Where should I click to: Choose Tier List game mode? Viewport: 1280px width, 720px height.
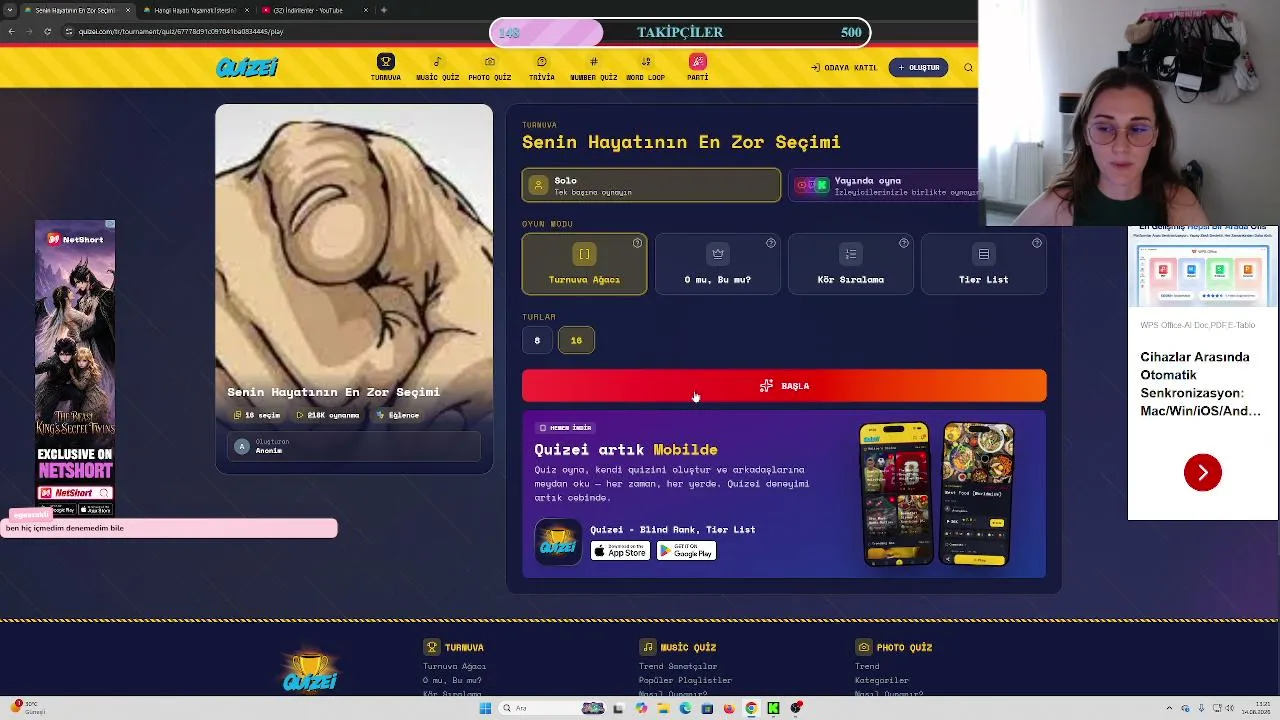[983, 264]
